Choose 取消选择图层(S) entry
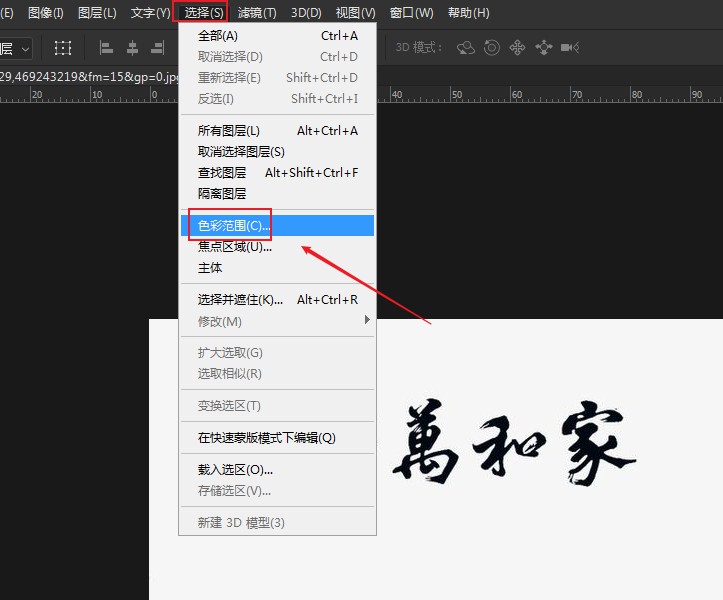This screenshot has height=600, width=723. pos(278,152)
